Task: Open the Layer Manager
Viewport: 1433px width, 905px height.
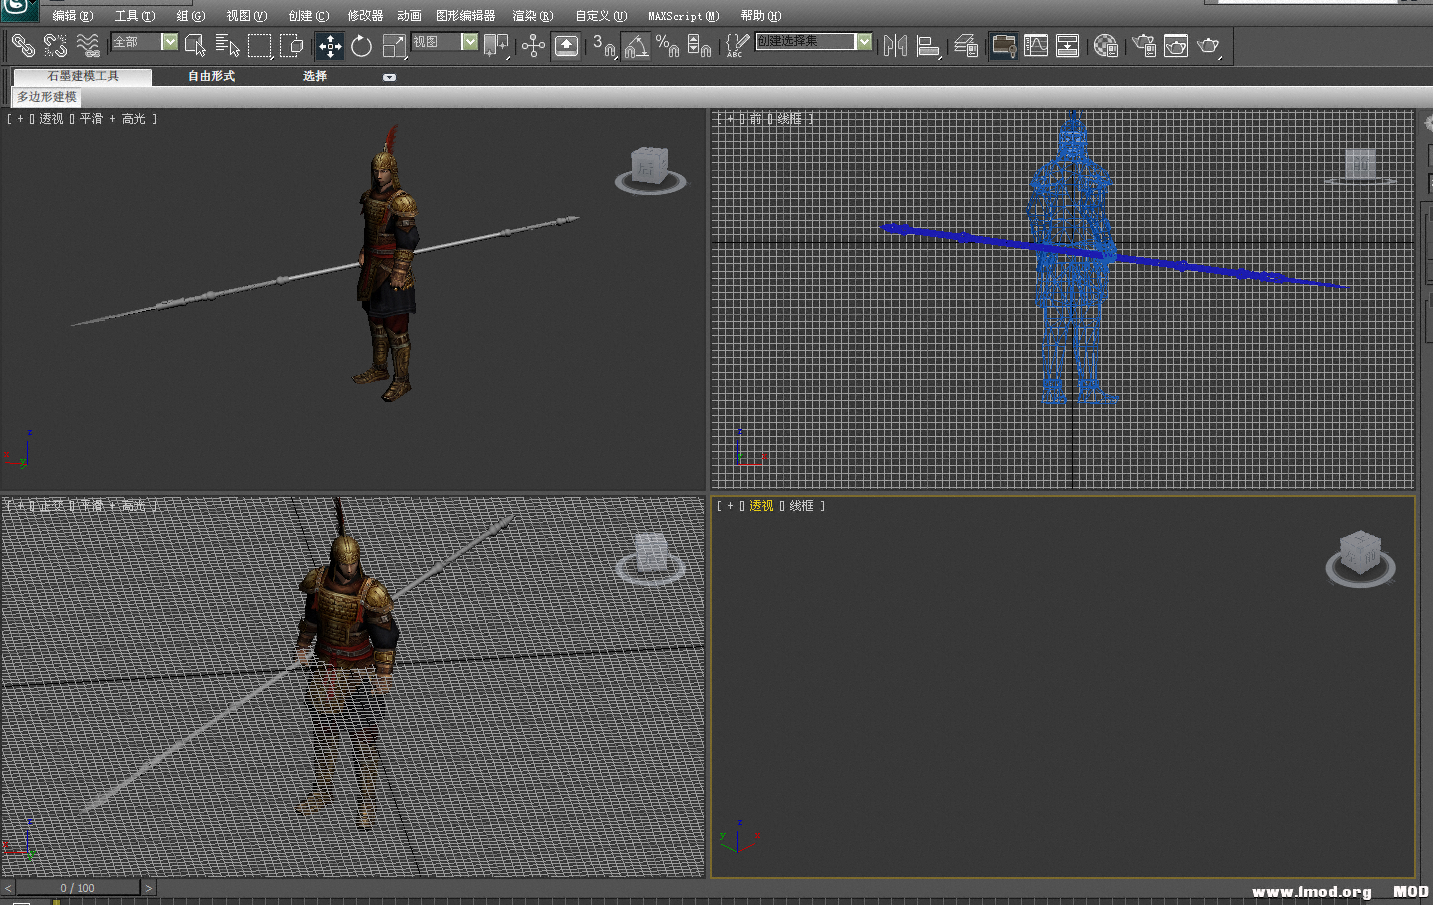Action: 965,46
